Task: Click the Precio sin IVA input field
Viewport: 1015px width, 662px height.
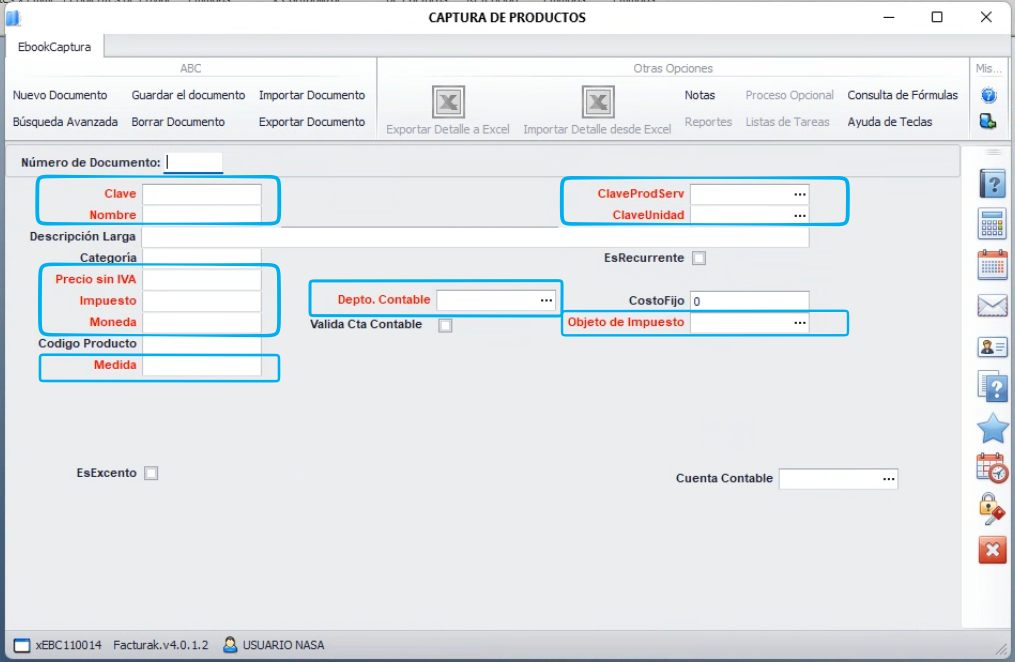Action: [202, 280]
